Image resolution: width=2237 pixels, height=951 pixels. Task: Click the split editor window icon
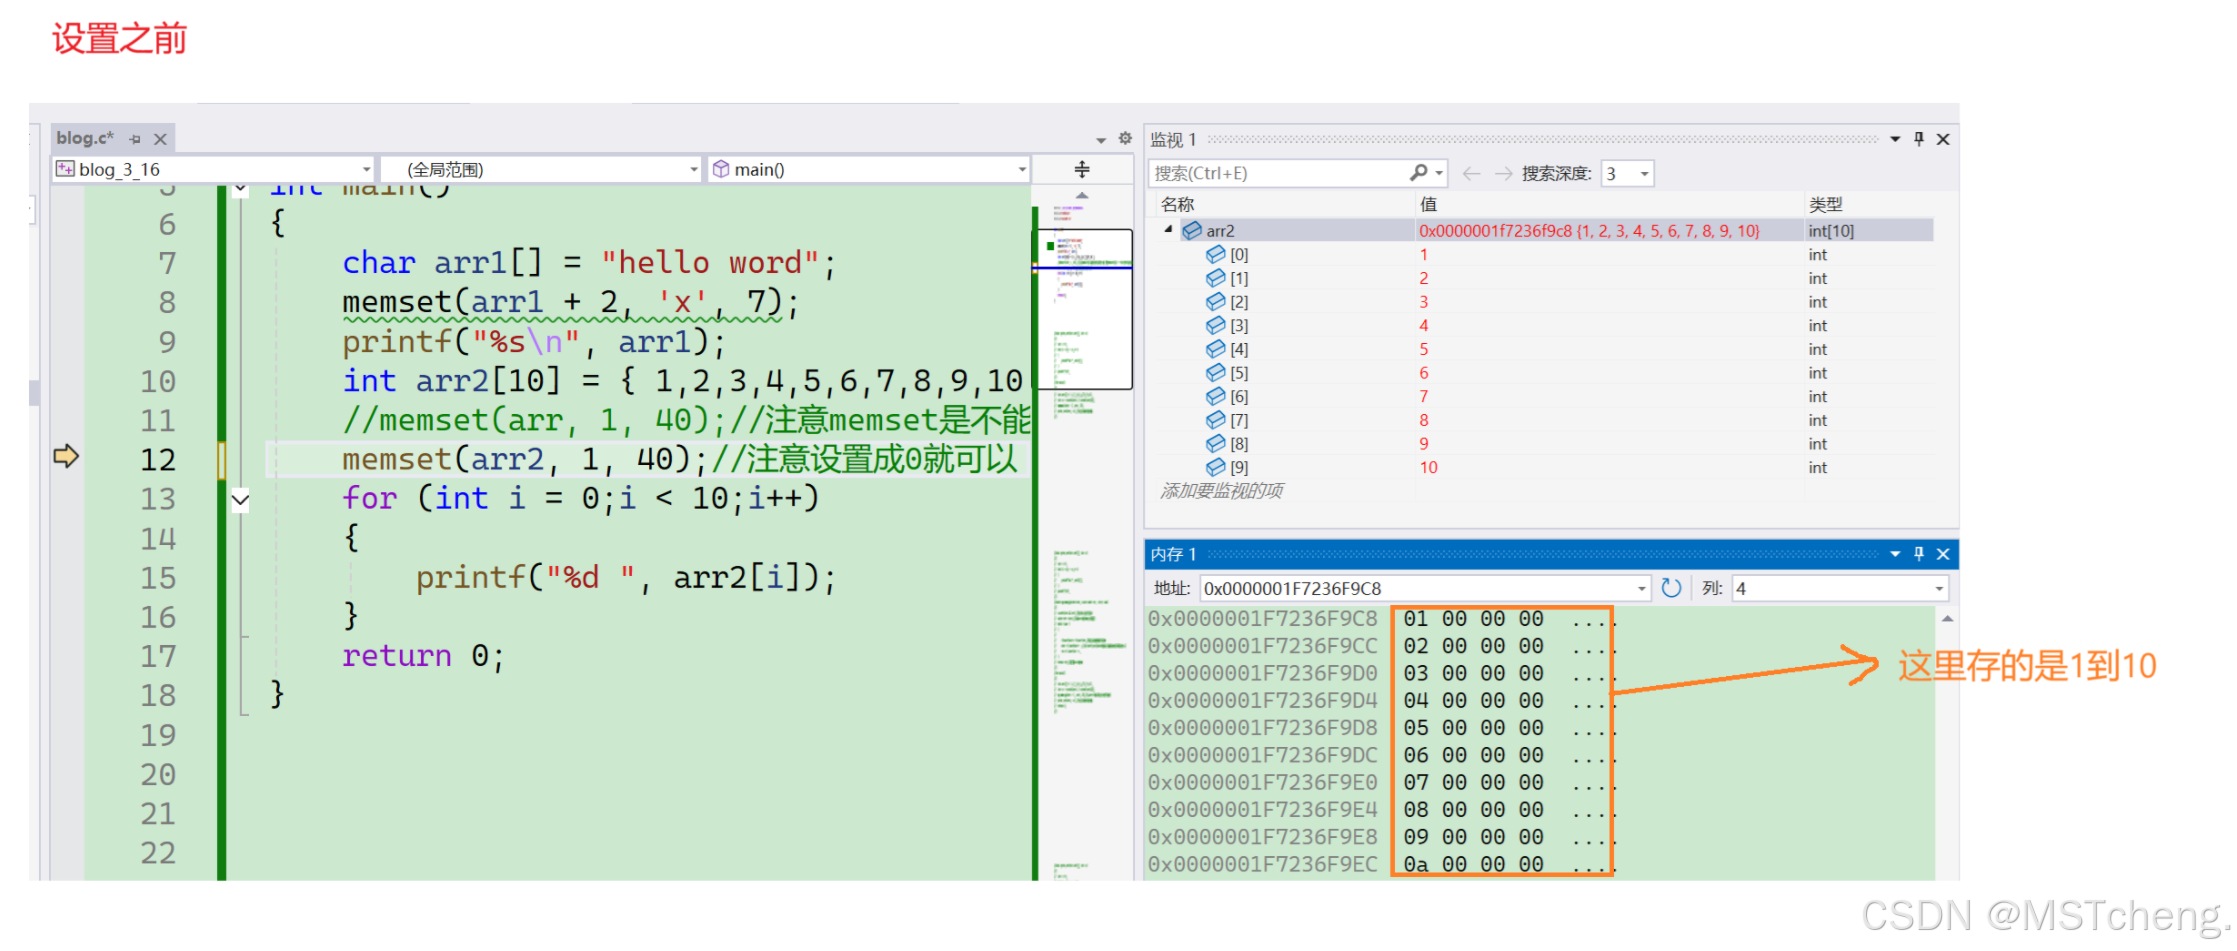tap(1082, 169)
